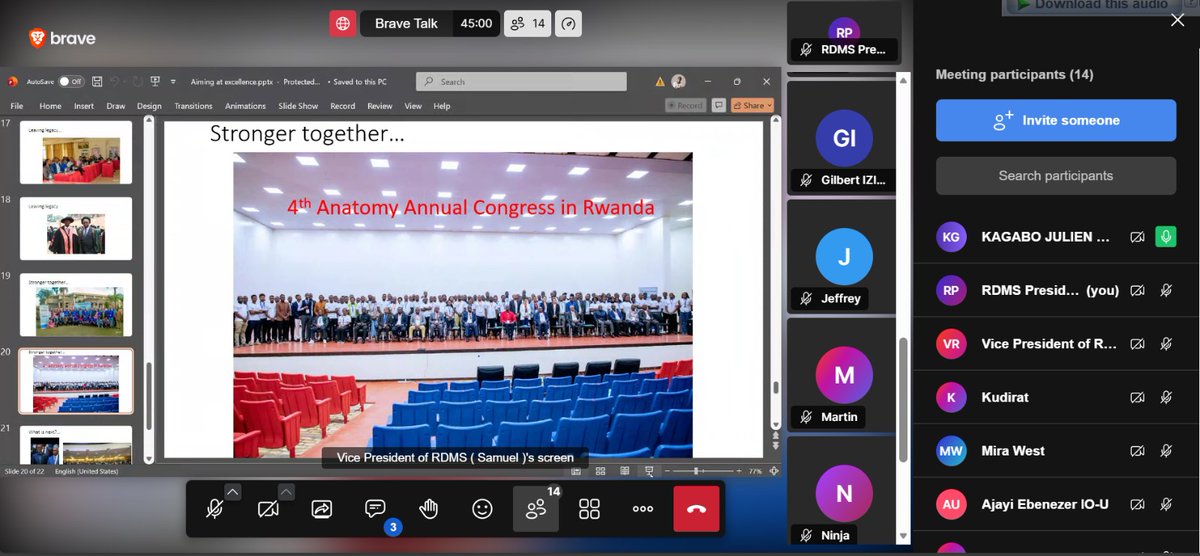Toggle the camera icon for Vice President of R...
The width and height of the screenshot is (1200, 556).
(x=1137, y=344)
